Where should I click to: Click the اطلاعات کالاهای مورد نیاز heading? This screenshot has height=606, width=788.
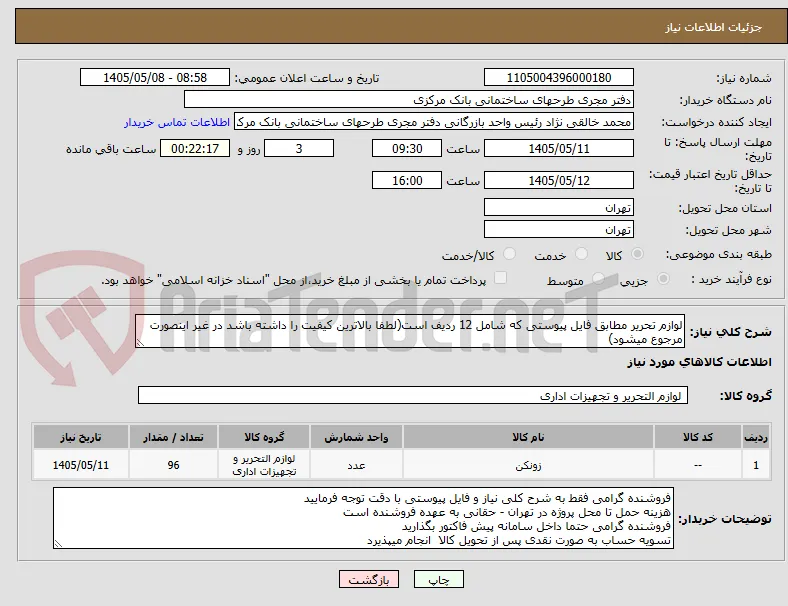point(699,362)
